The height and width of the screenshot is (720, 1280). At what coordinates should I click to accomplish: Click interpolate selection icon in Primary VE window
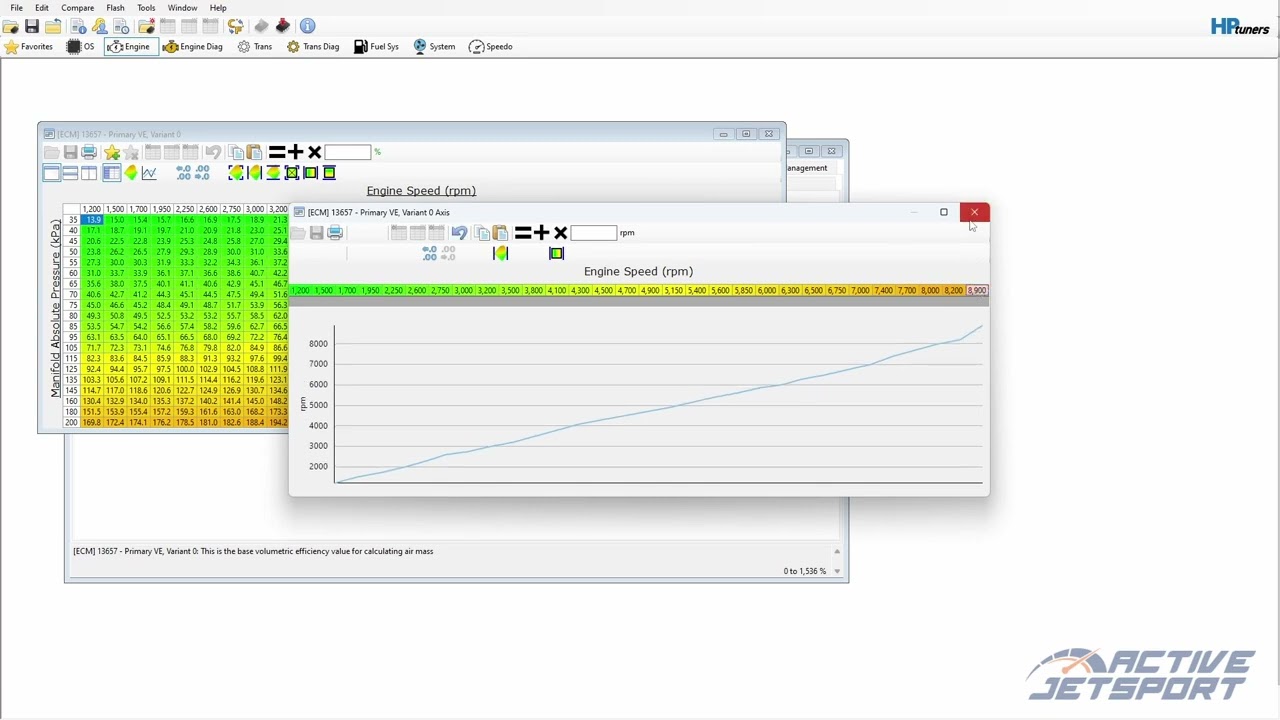click(236, 173)
